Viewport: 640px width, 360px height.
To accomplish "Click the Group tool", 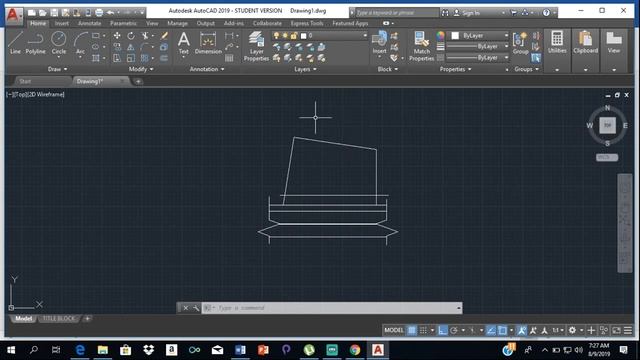I will tap(520, 43).
